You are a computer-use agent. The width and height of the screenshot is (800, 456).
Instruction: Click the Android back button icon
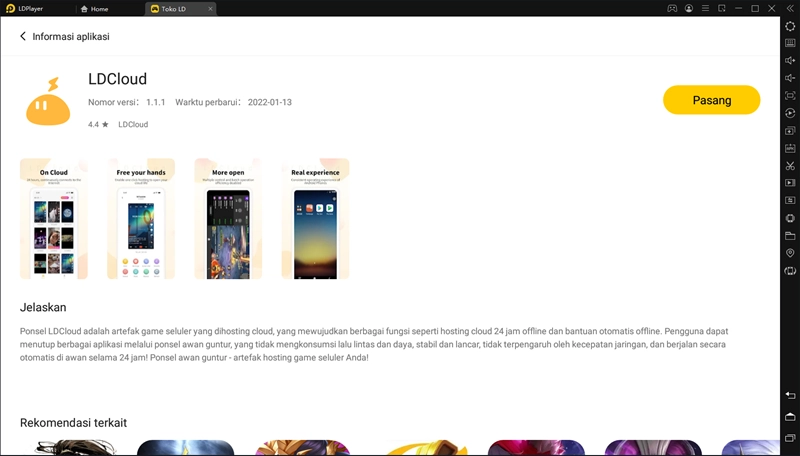click(x=790, y=395)
